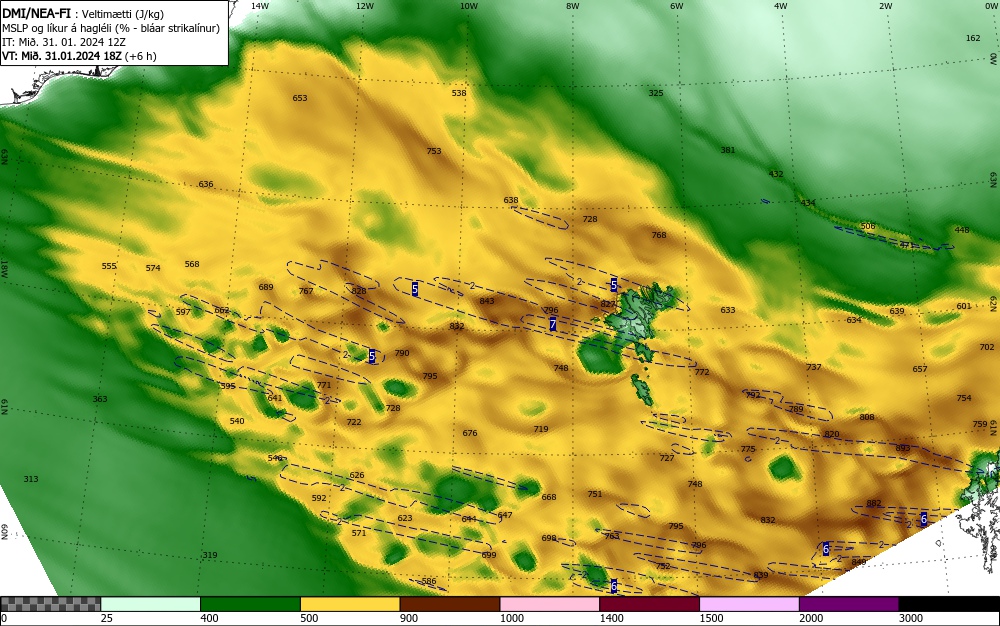Select the CAPE value 638
This screenshot has width=1000, height=626.
[511, 200]
